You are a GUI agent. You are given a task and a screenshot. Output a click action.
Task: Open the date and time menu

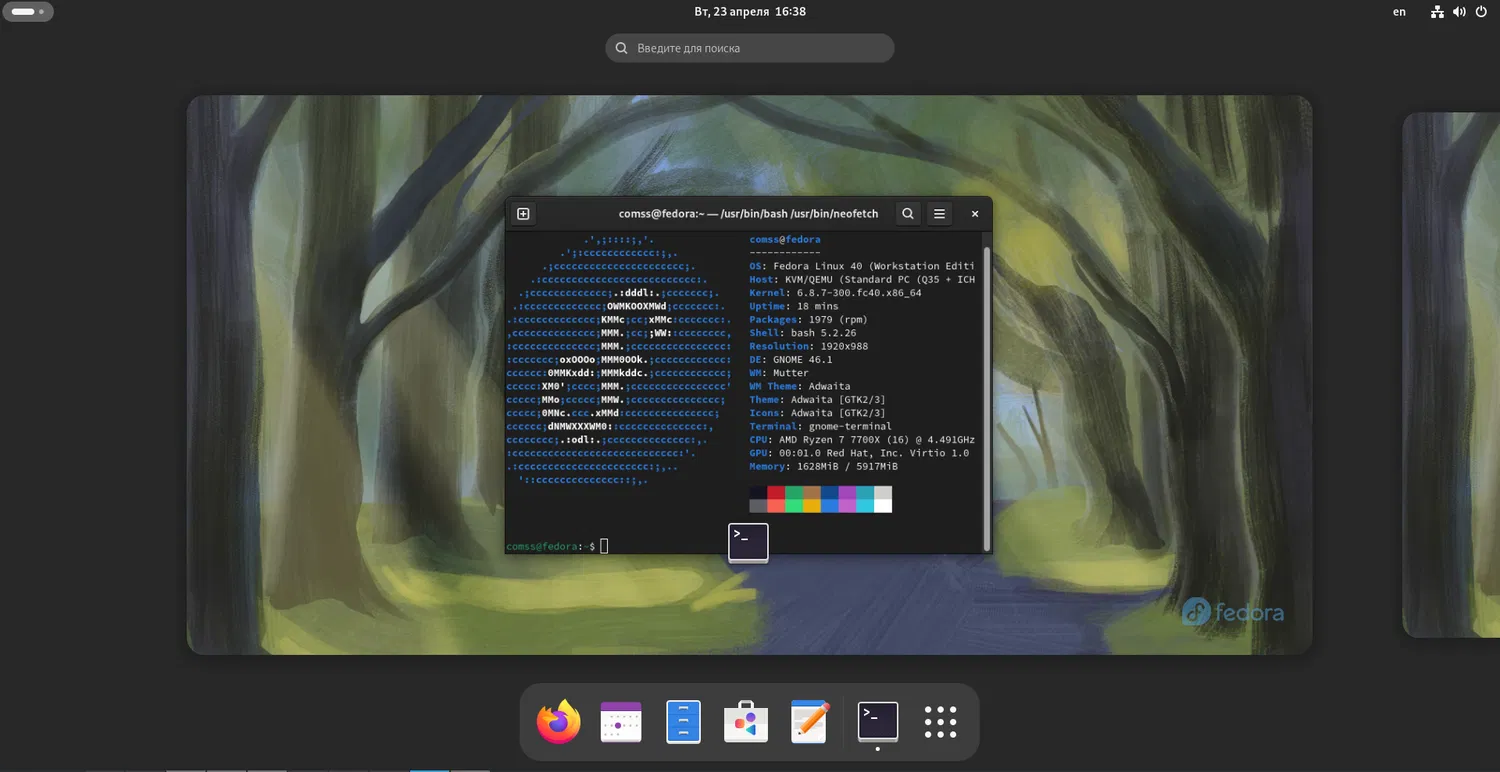point(749,12)
